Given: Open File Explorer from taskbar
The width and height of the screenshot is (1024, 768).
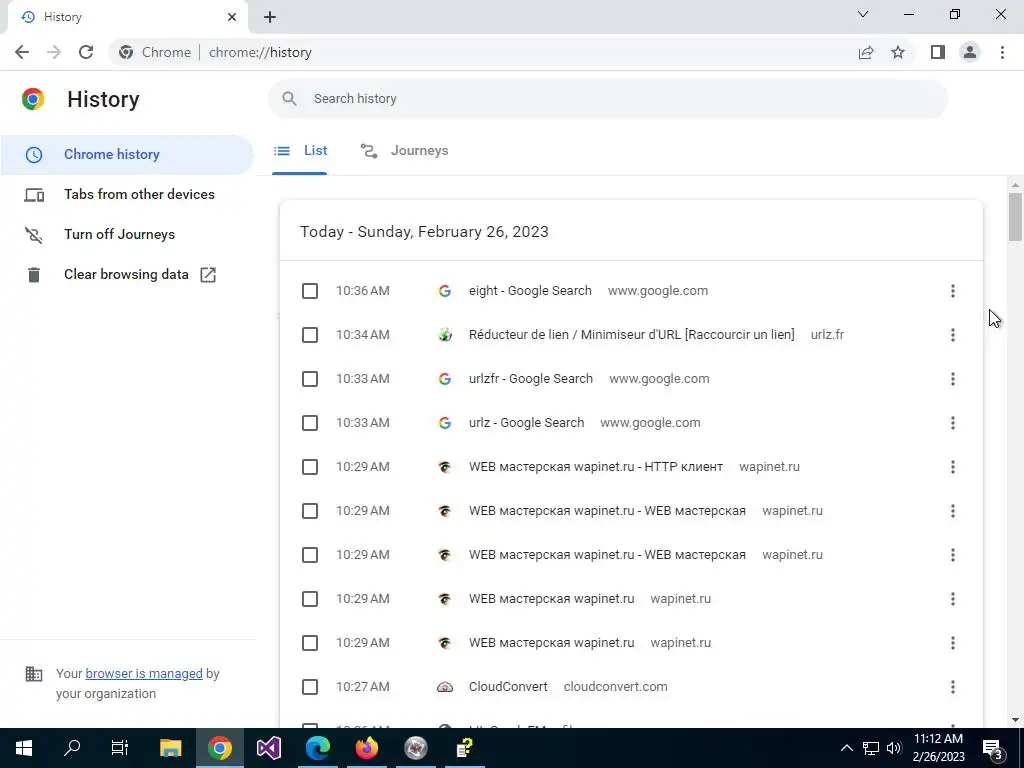Looking at the screenshot, I should 170,748.
